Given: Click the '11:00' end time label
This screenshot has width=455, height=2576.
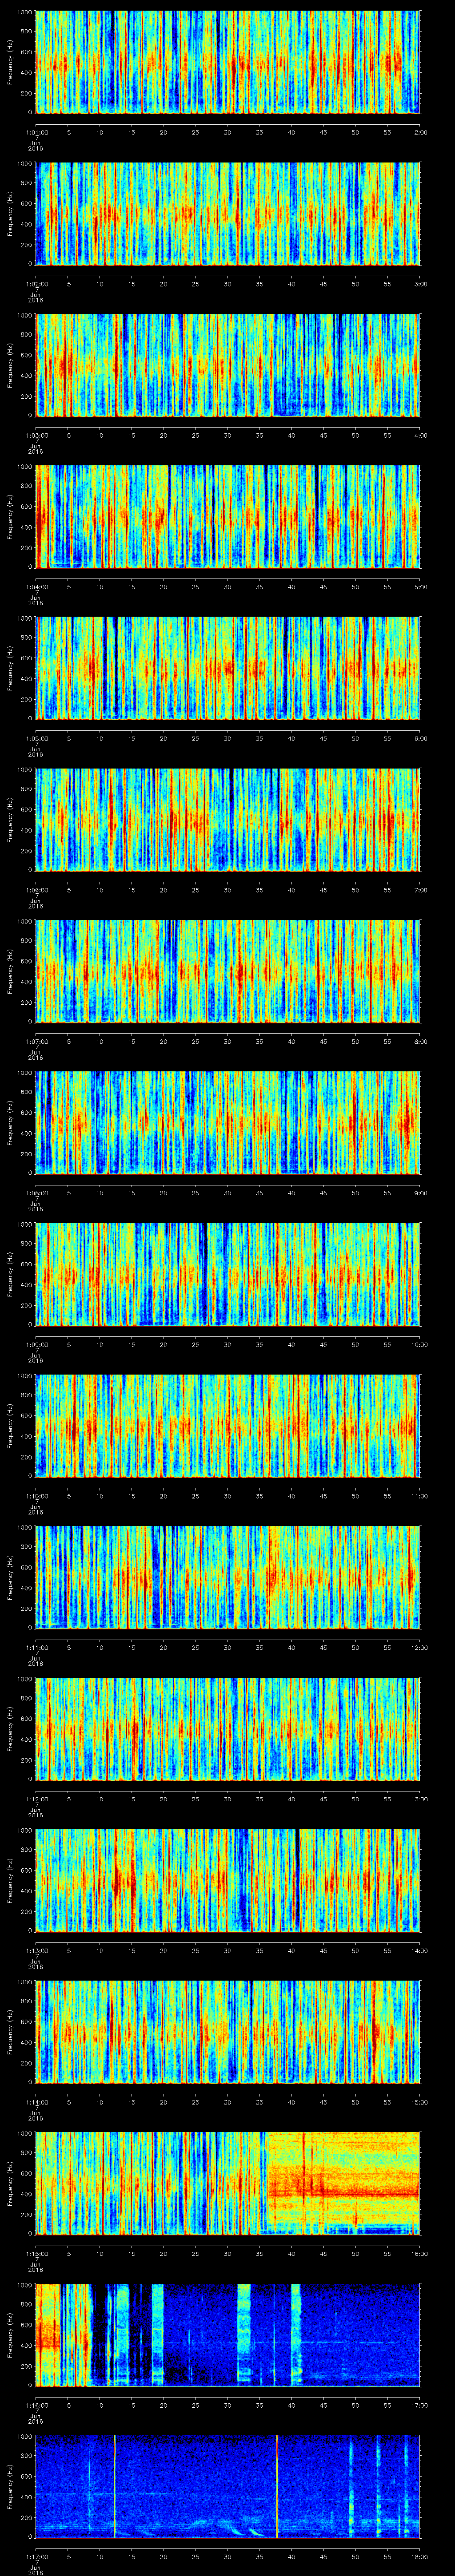Looking at the screenshot, I should [x=419, y=1495].
